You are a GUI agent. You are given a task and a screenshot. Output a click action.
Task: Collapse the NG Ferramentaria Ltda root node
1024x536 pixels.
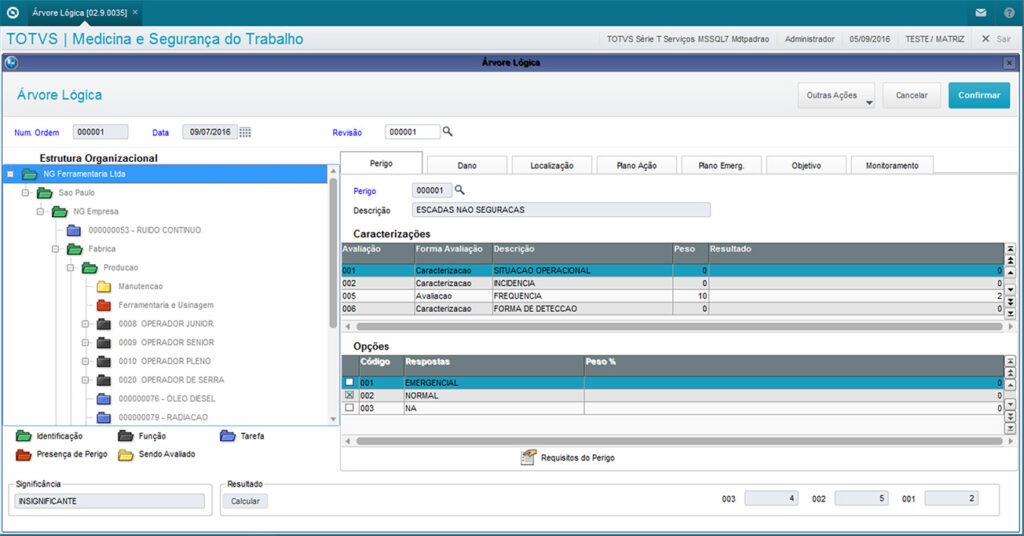point(10,174)
